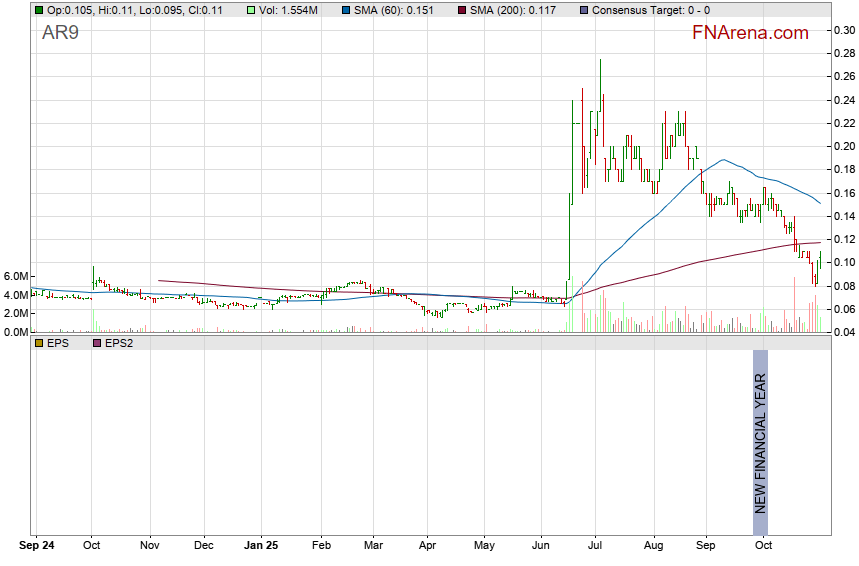The width and height of the screenshot is (859, 566).
Task: Click the green OHLC price legend swatch
Action: pyautogui.click(x=39, y=10)
